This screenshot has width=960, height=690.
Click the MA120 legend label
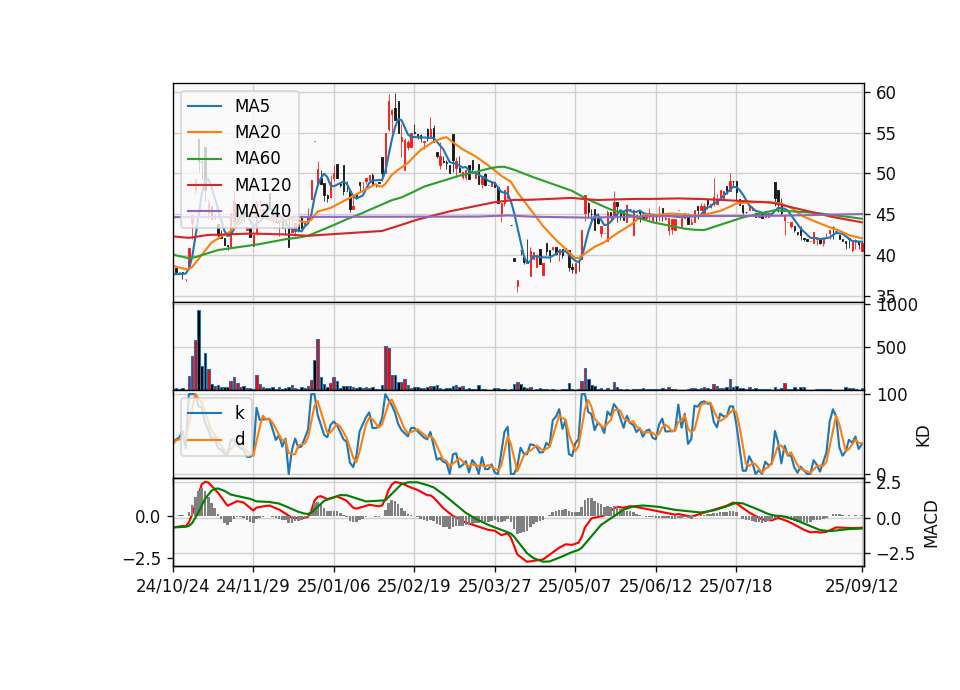(263, 184)
